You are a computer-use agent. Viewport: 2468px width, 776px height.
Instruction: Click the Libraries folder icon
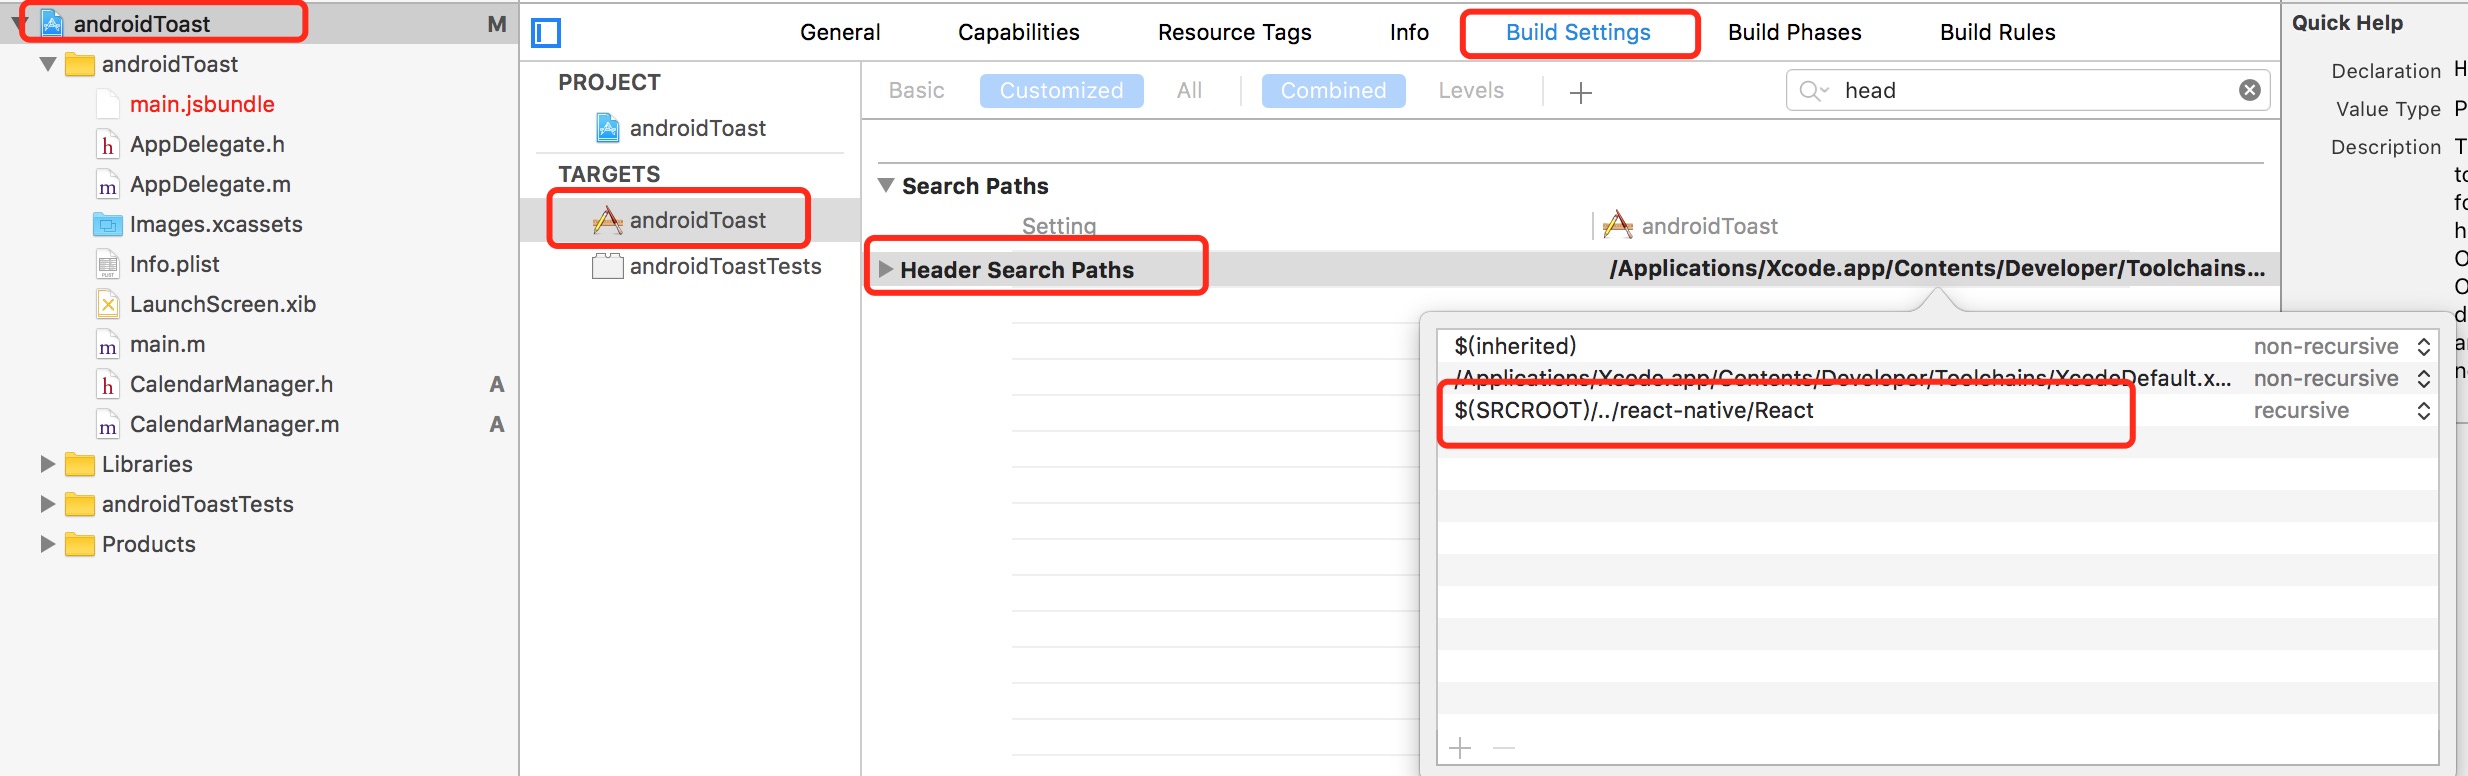point(79,465)
